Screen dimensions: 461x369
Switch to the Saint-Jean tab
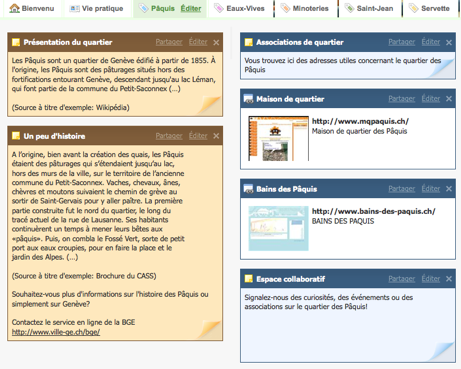point(375,8)
